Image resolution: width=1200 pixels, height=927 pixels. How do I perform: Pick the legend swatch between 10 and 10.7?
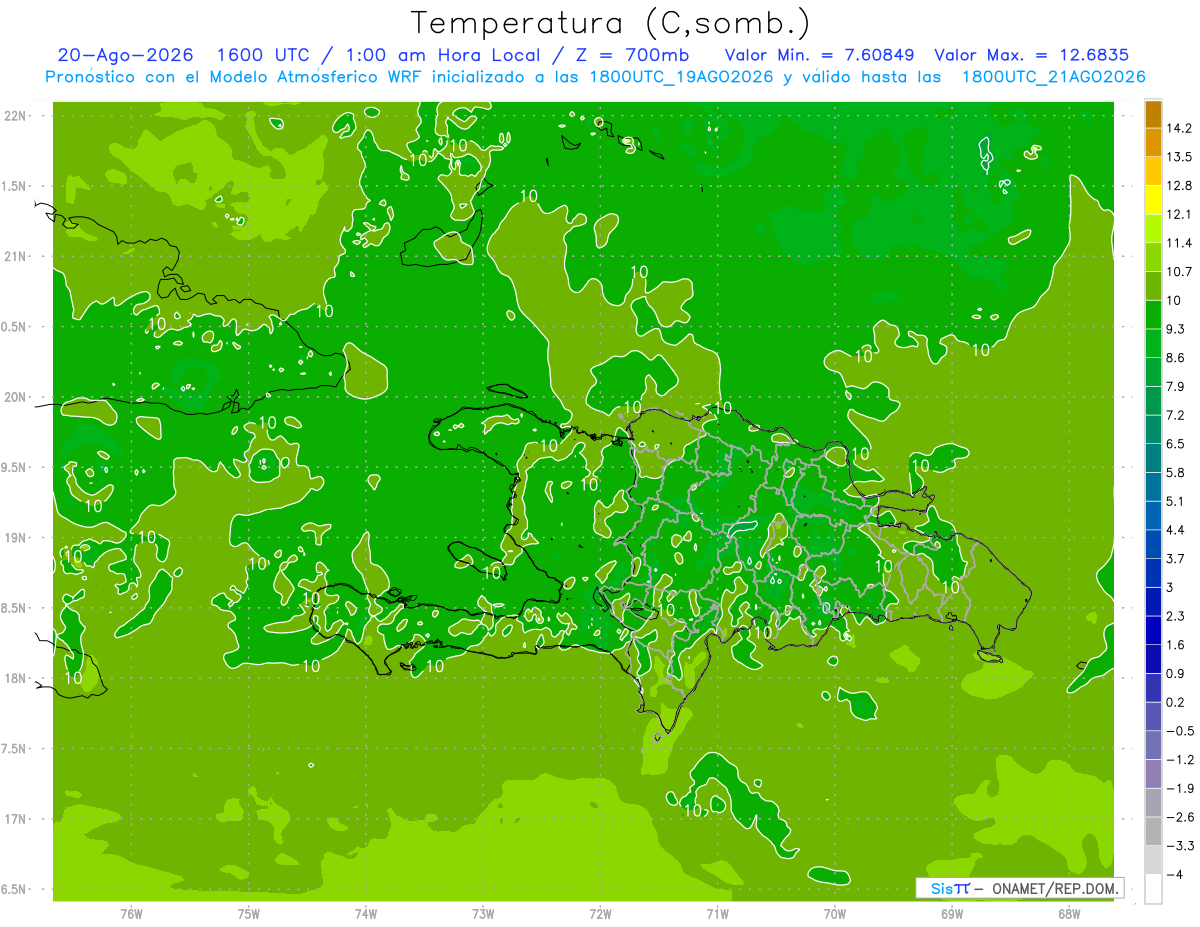tap(1153, 286)
